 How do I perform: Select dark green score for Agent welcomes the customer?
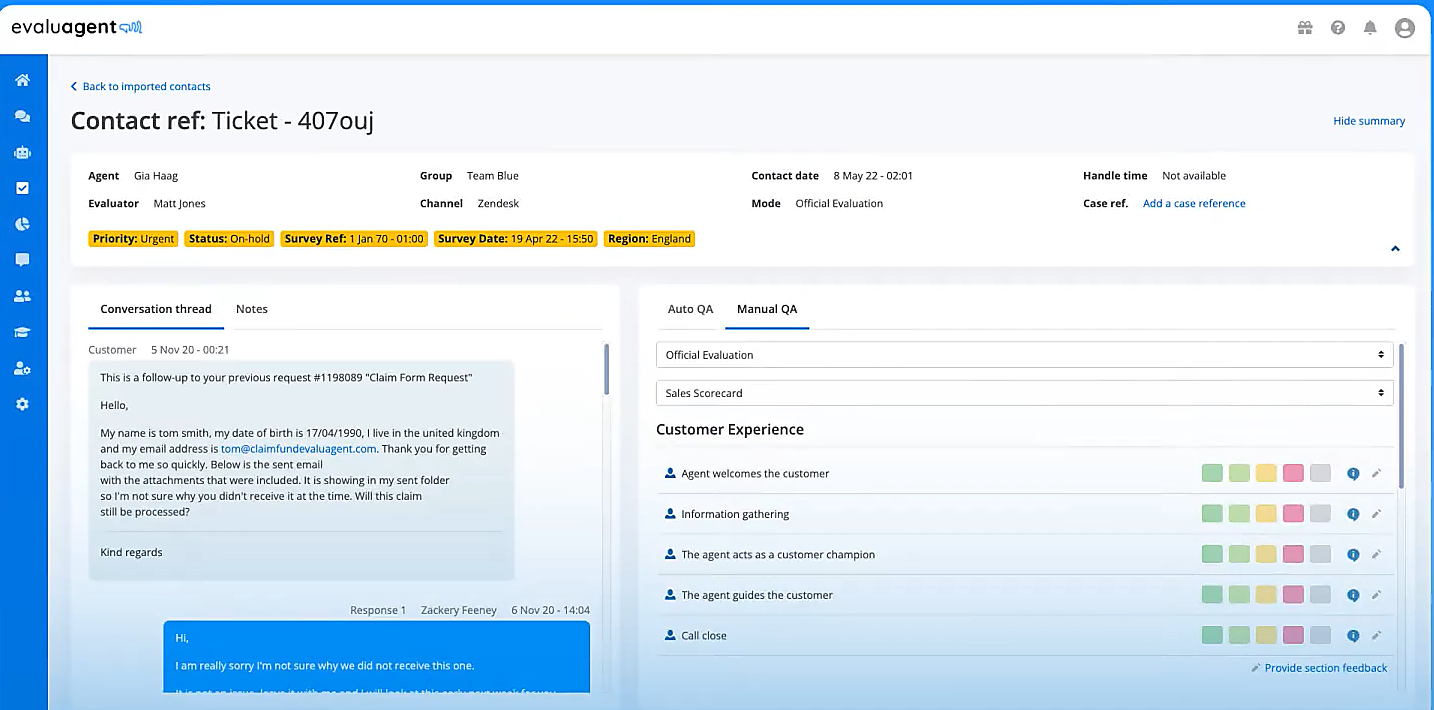(x=1212, y=473)
